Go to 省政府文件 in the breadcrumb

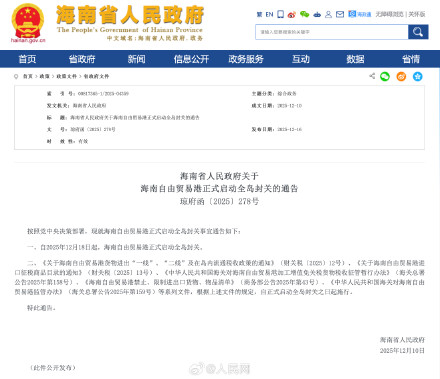(96, 76)
